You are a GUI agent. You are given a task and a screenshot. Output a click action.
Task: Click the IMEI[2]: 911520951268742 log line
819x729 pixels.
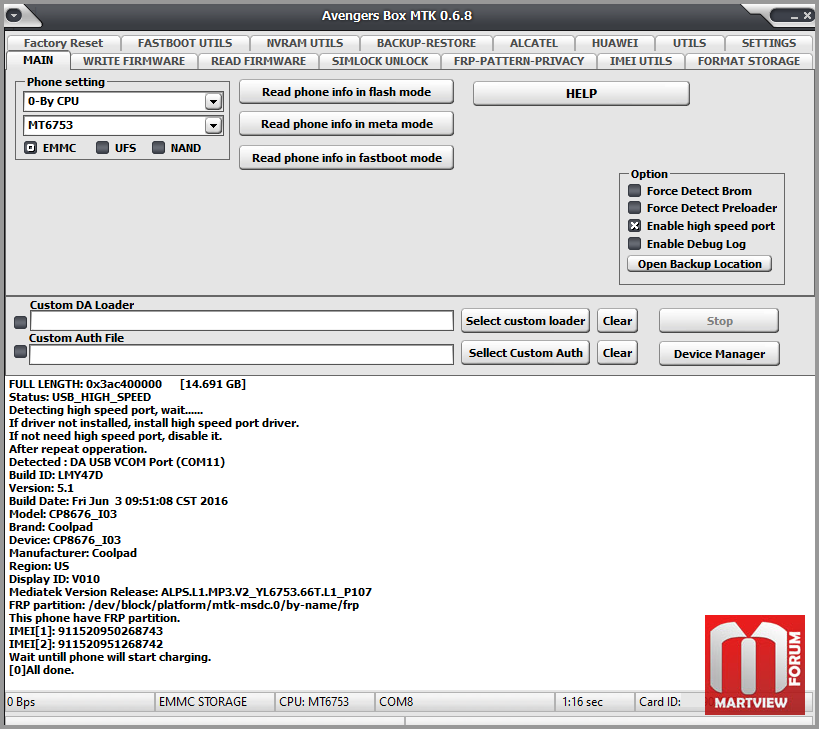pos(86,644)
